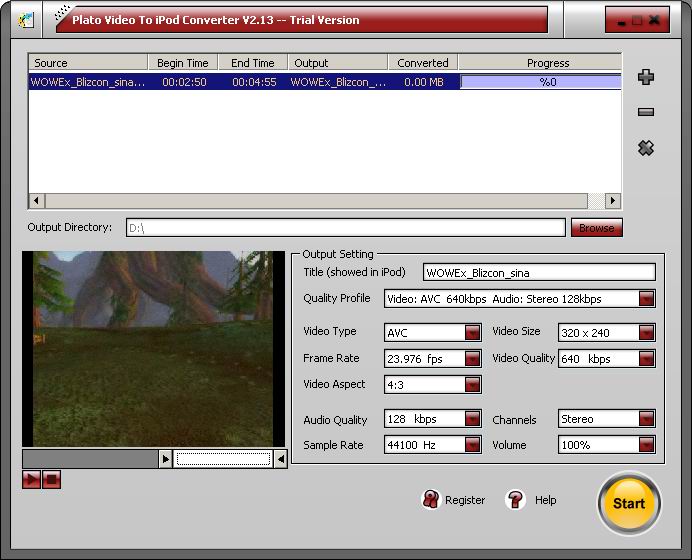Screen dimensions: 692x560
Task: Click the Title (showed in iPod) field
Action: point(539,273)
